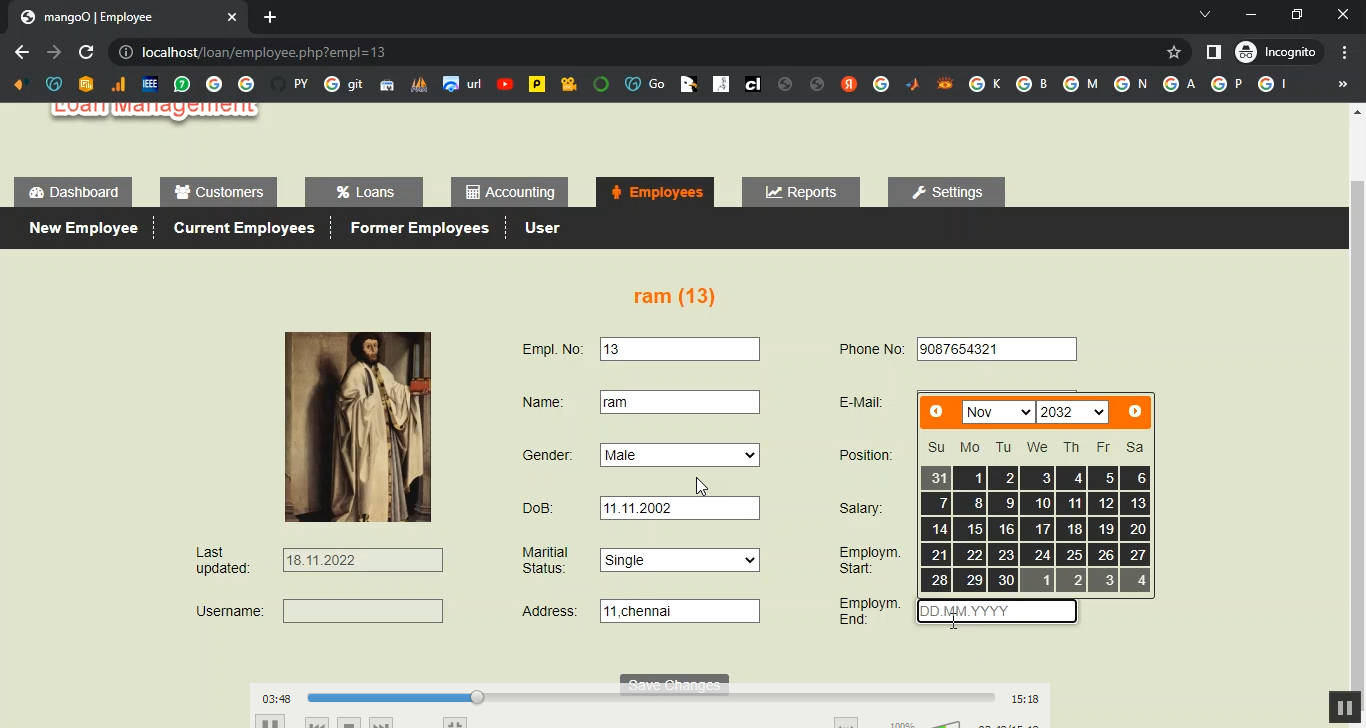
Task: Reload the current page
Action: tap(86, 52)
